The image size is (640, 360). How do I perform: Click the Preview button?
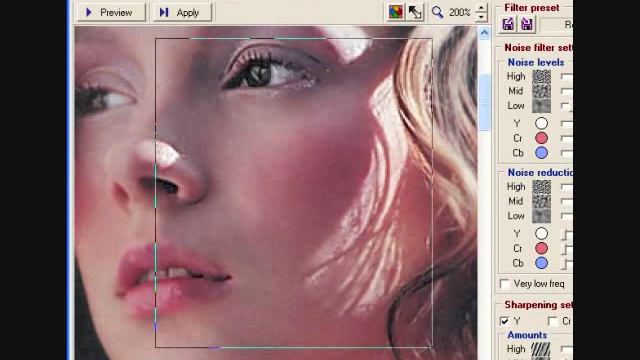point(110,13)
